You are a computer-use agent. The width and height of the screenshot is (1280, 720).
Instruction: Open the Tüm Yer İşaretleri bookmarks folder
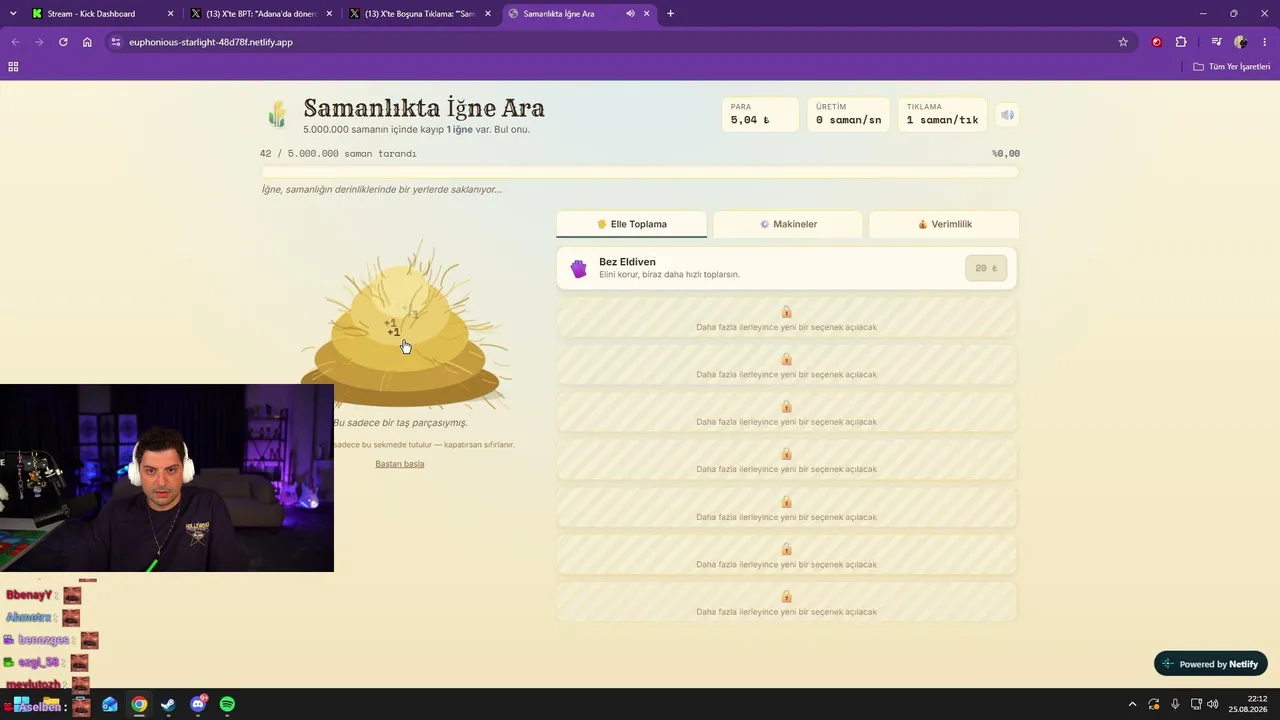pyautogui.click(x=1232, y=67)
